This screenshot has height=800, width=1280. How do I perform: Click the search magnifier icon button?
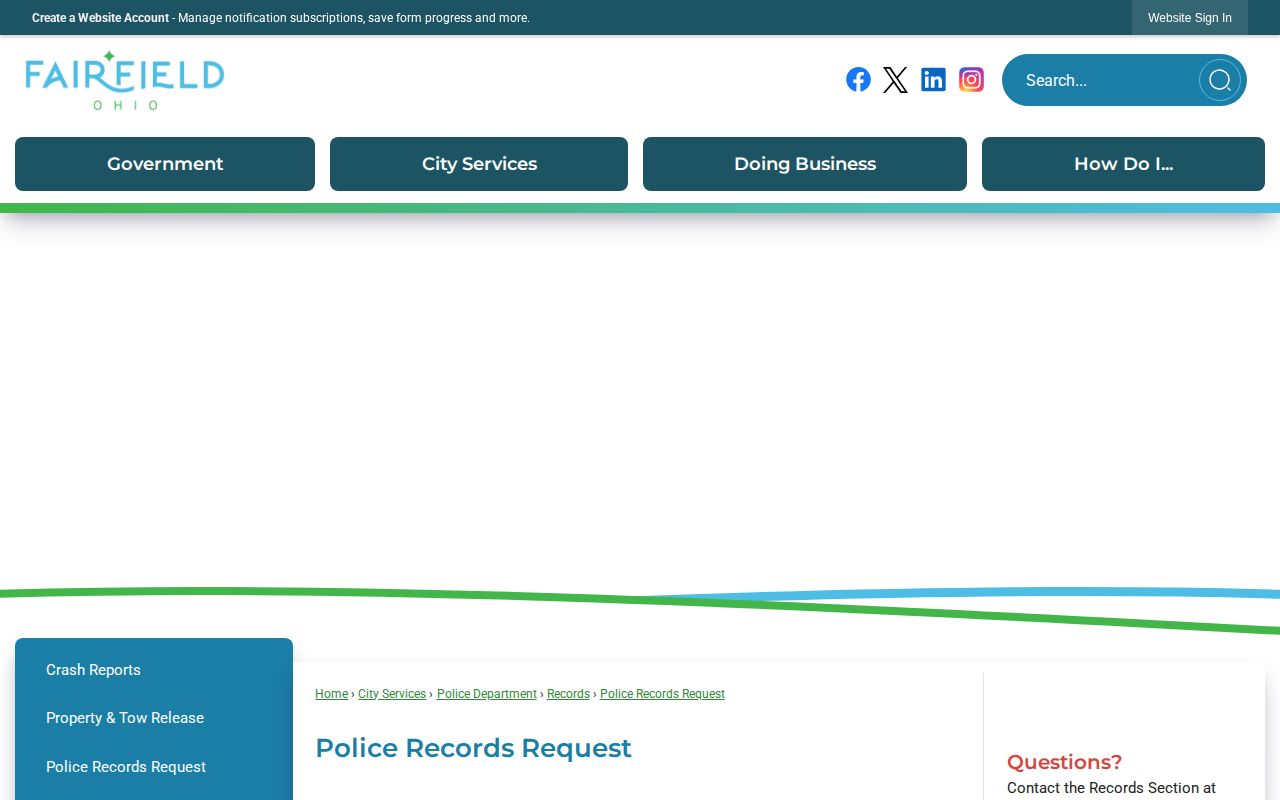point(1220,80)
